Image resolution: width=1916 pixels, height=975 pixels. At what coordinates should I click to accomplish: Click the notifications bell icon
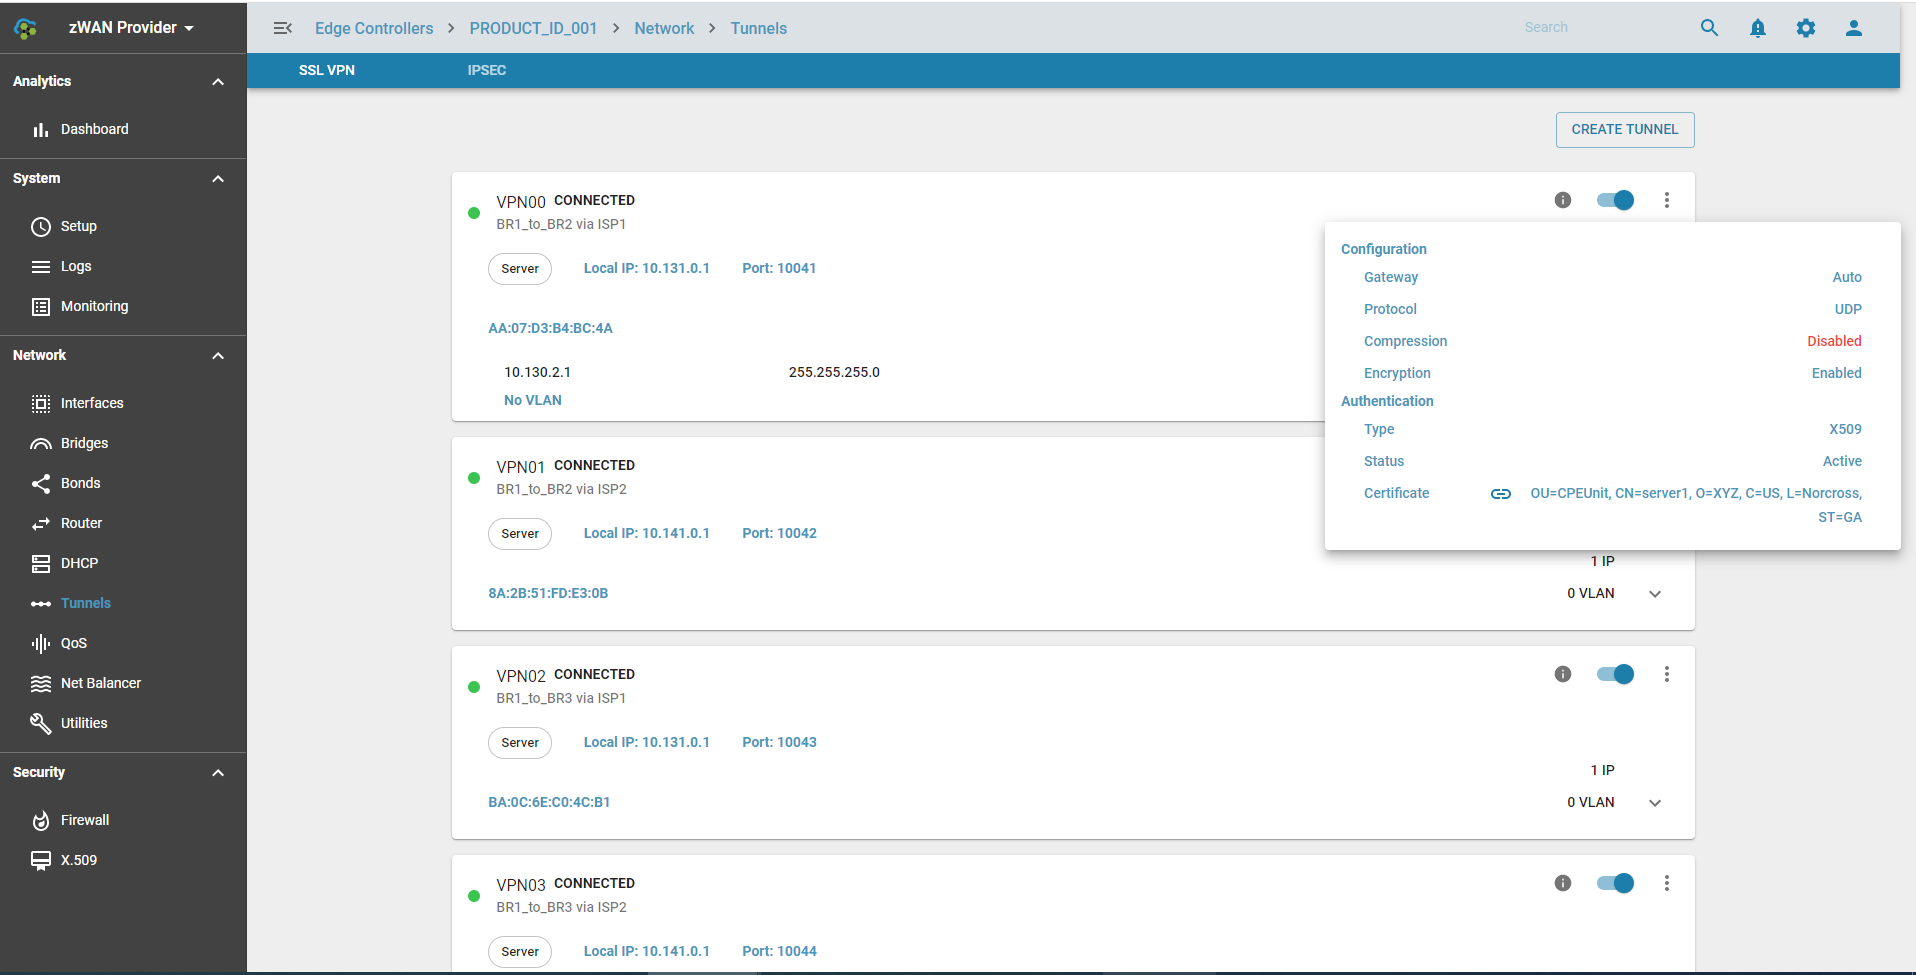tap(1757, 28)
